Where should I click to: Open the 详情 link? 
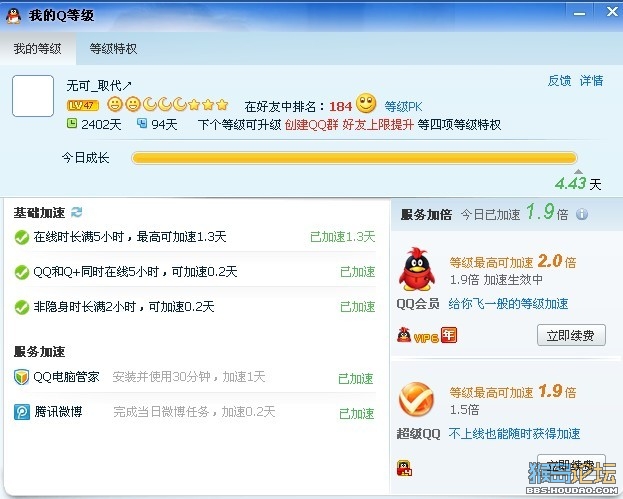(x=591, y=81)
